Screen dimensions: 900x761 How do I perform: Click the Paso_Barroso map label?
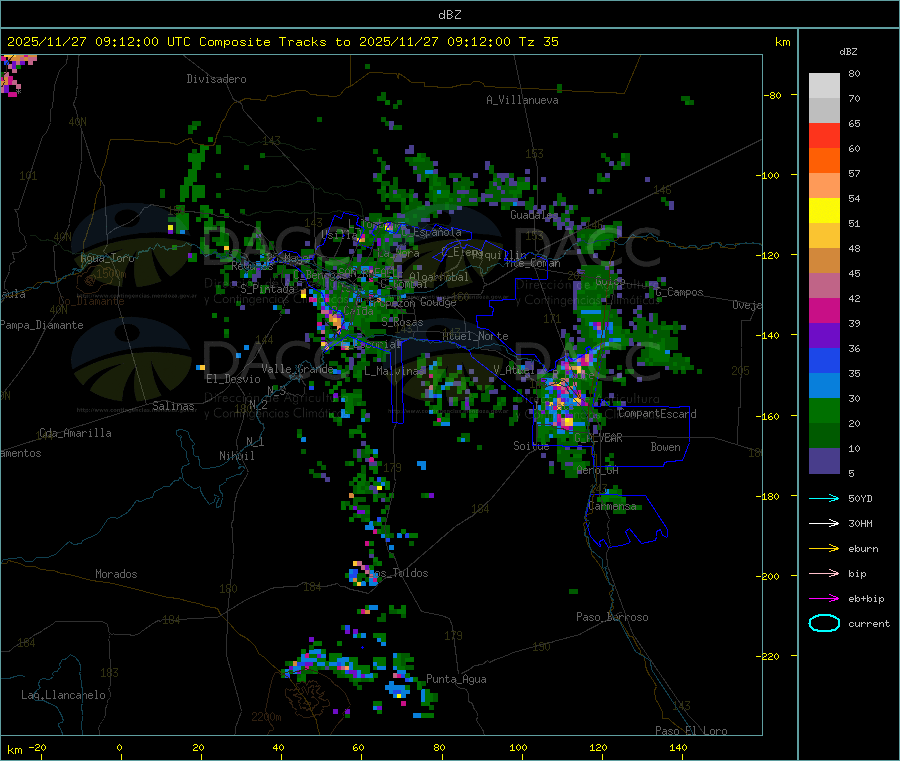click(x=612, y=617)
